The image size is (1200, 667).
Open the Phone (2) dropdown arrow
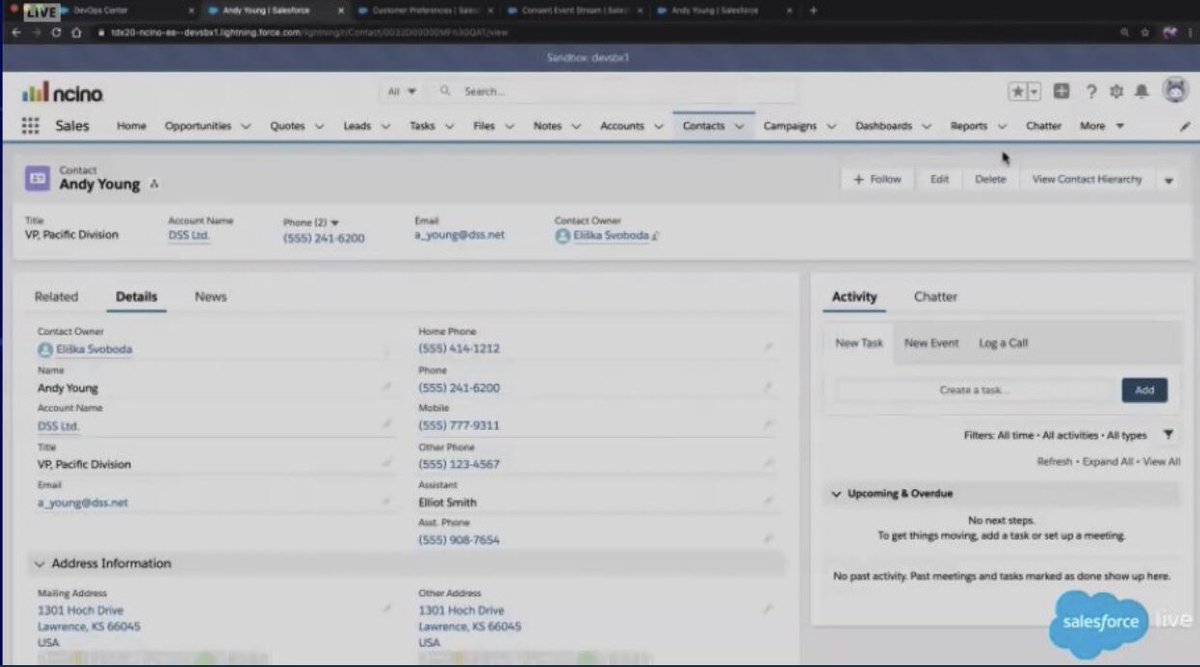[335, 222]
